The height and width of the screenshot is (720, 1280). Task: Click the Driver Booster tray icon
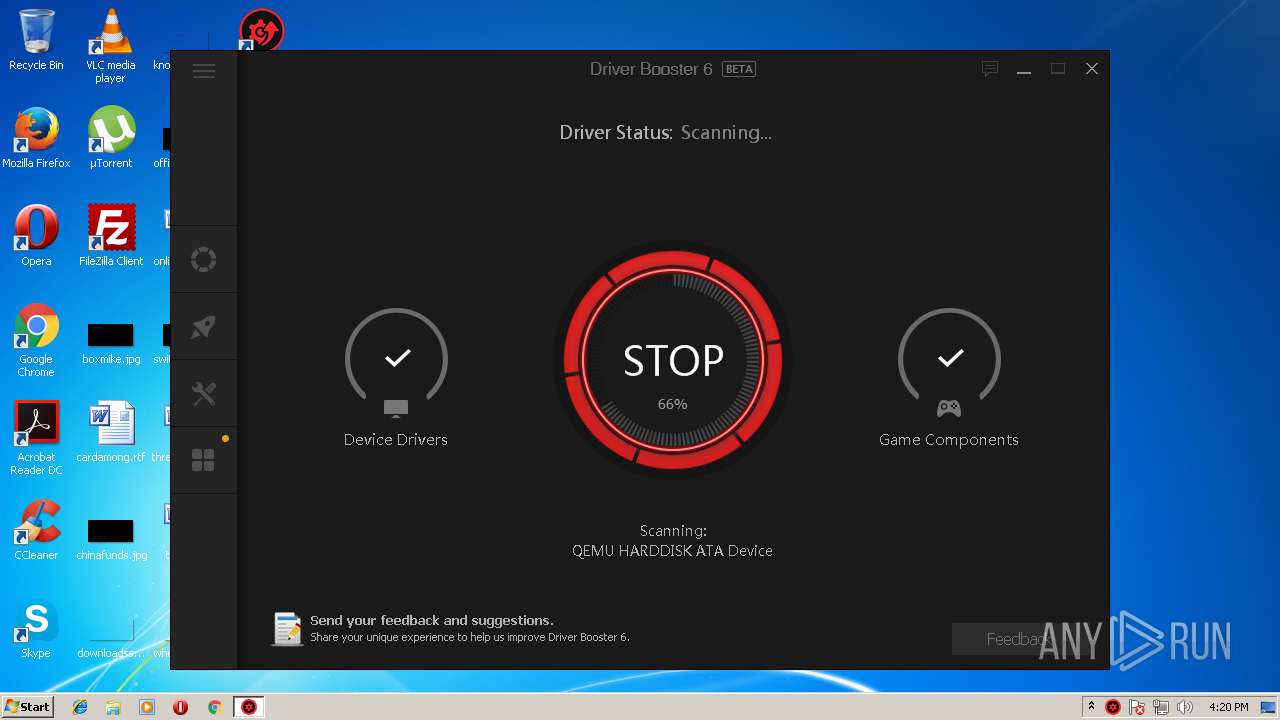pyautogui.click(x=1113, y=707)
